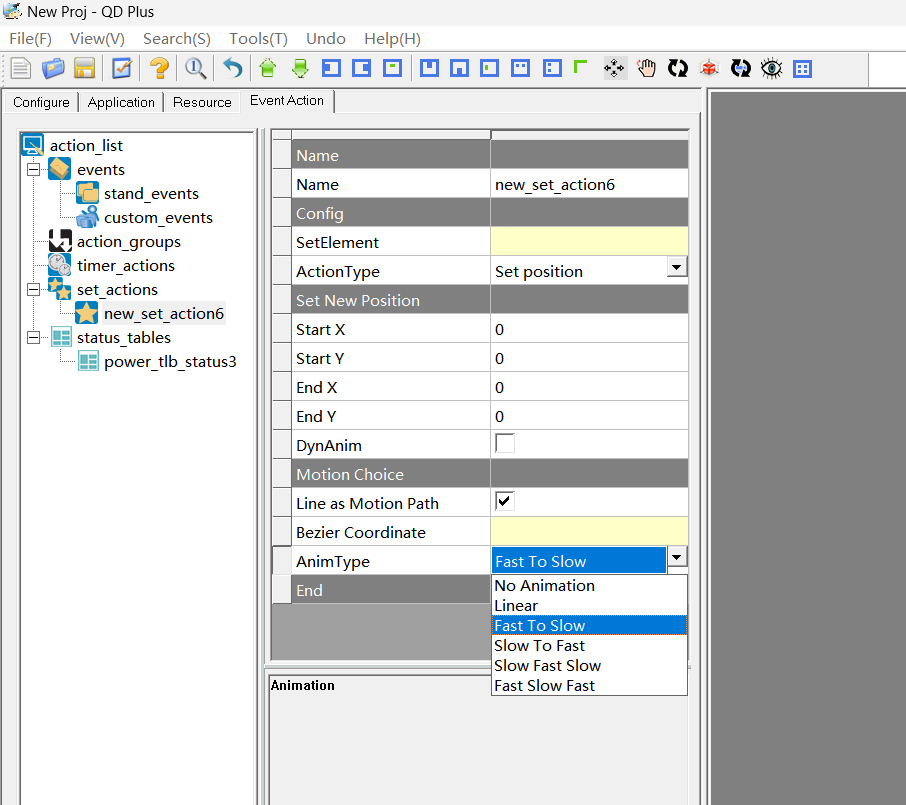This screenshot has height=805, width=906.
Task: Choose Slow To Fast animation option
Action: coord(589,646)
